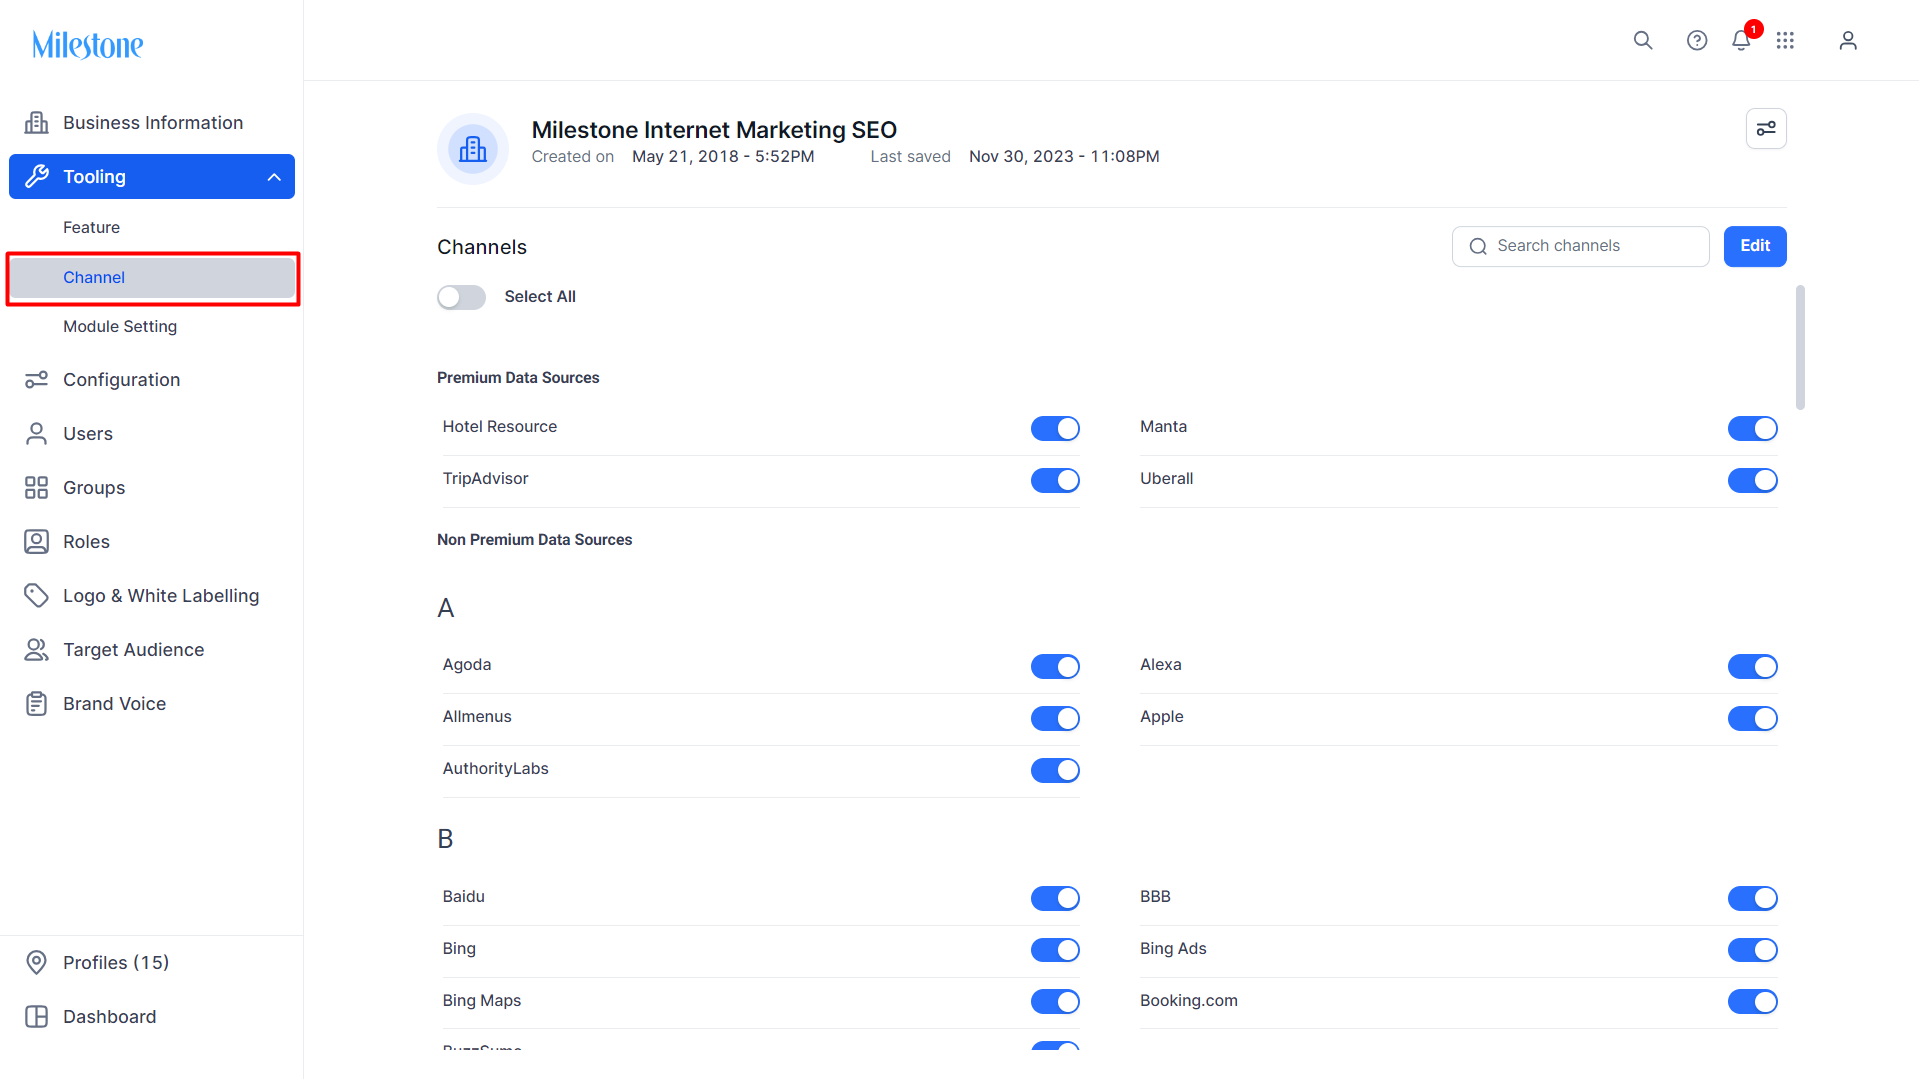This screenshot has height=1079, width=1919.
Task: Toggle the TripAdvisor channel switch
Action: pos(1055,480)
